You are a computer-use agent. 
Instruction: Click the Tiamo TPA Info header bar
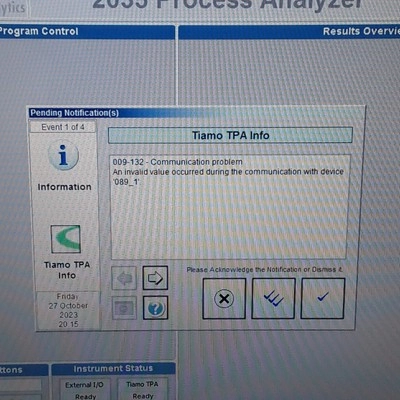coord(230,135)
